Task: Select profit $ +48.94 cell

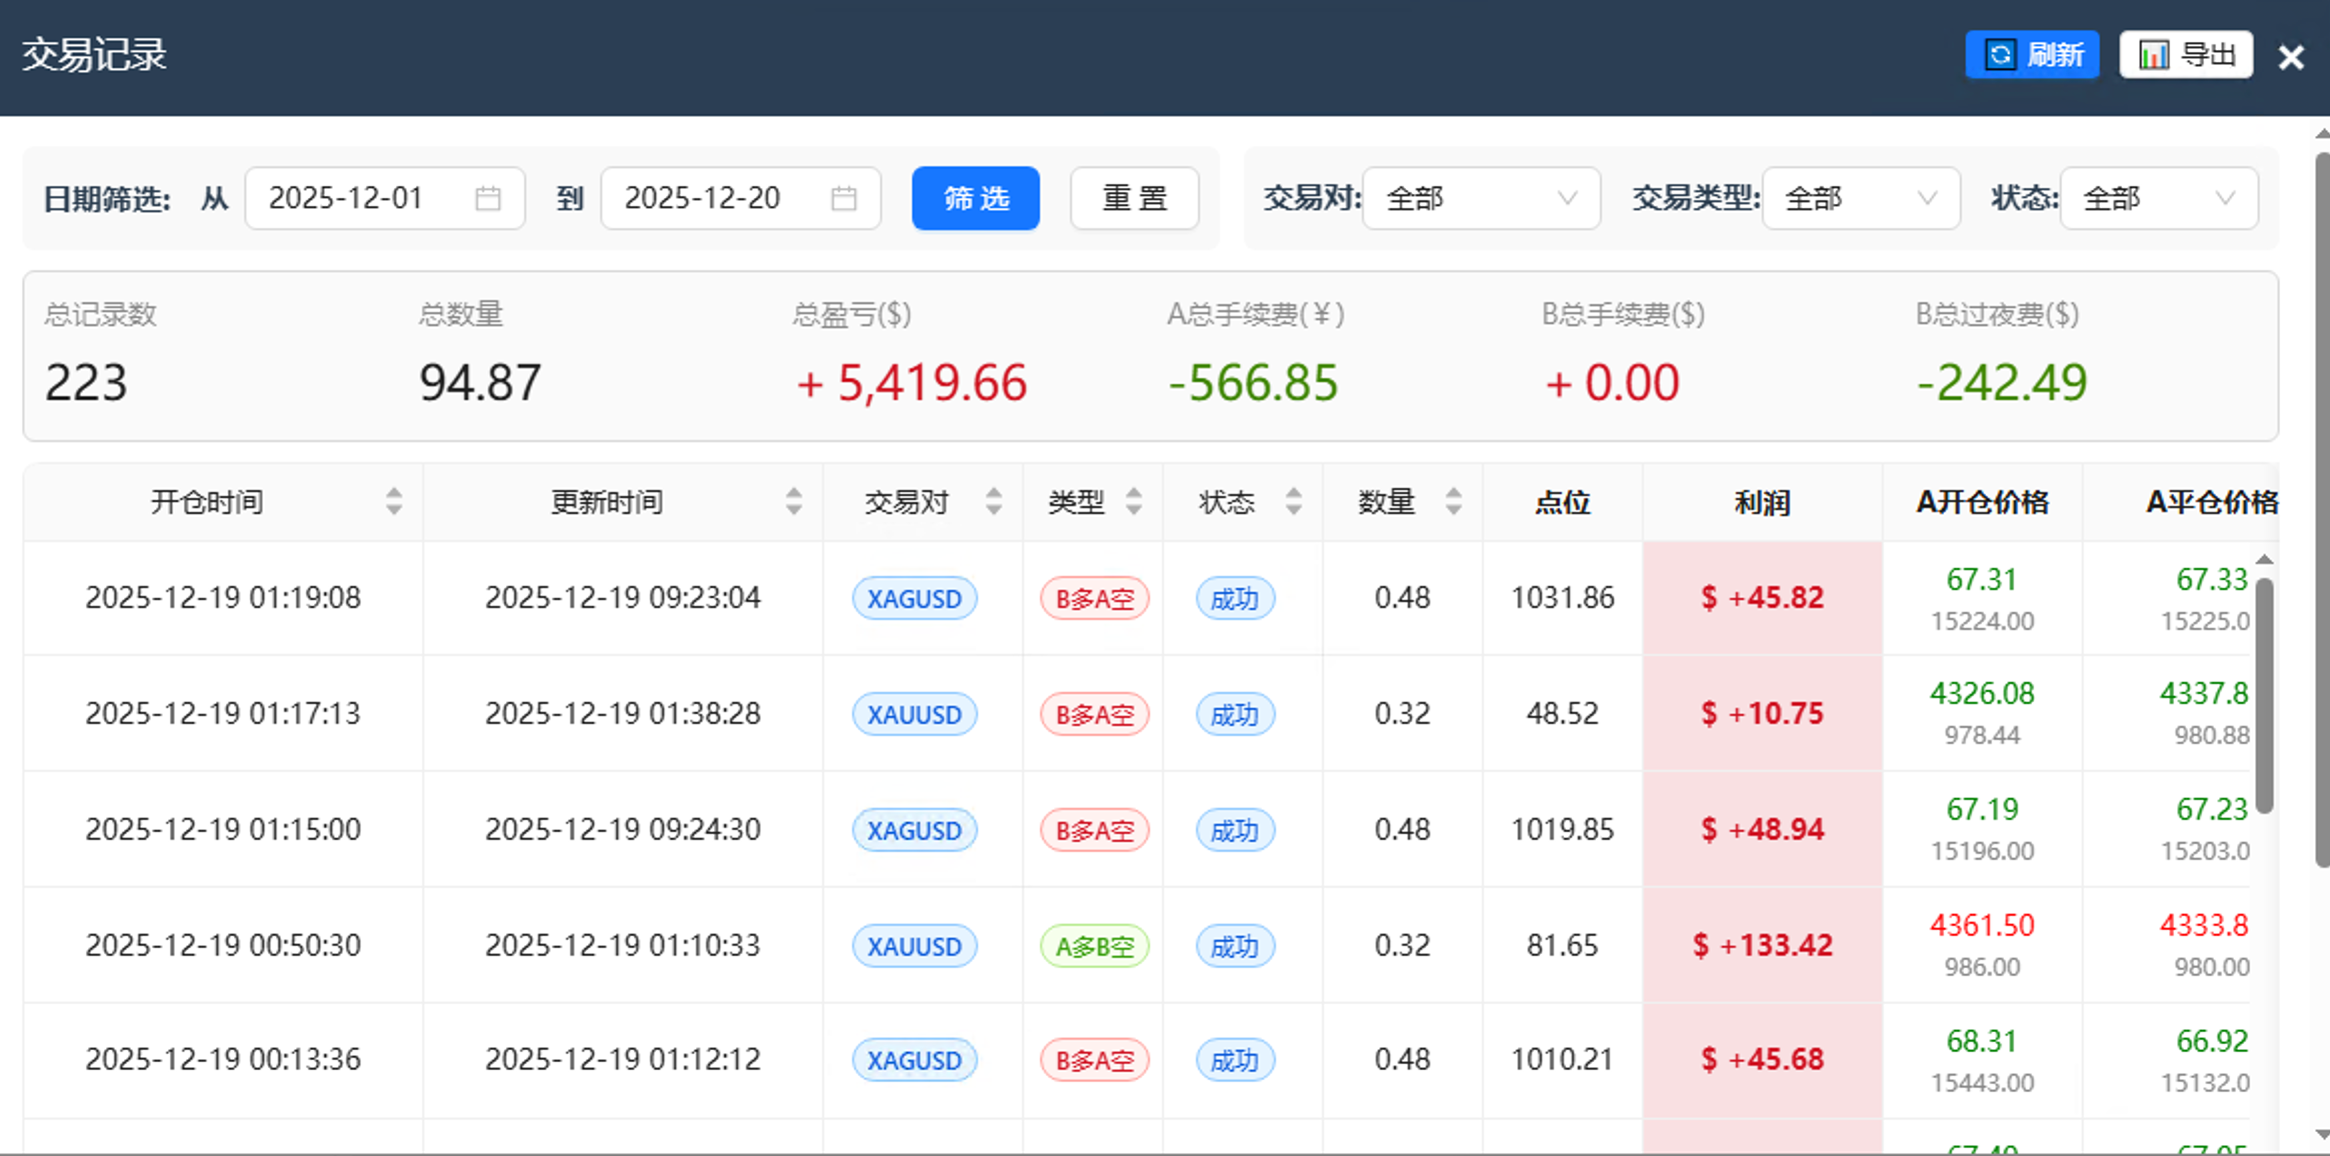Action: point(1763,829)
